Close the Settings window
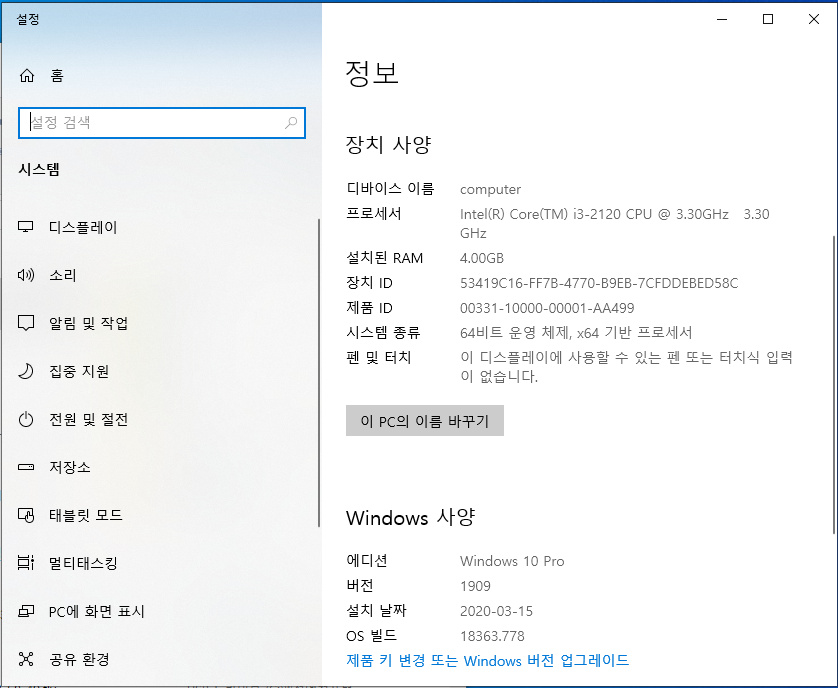 pyautogui.click(x=813, y=19)
